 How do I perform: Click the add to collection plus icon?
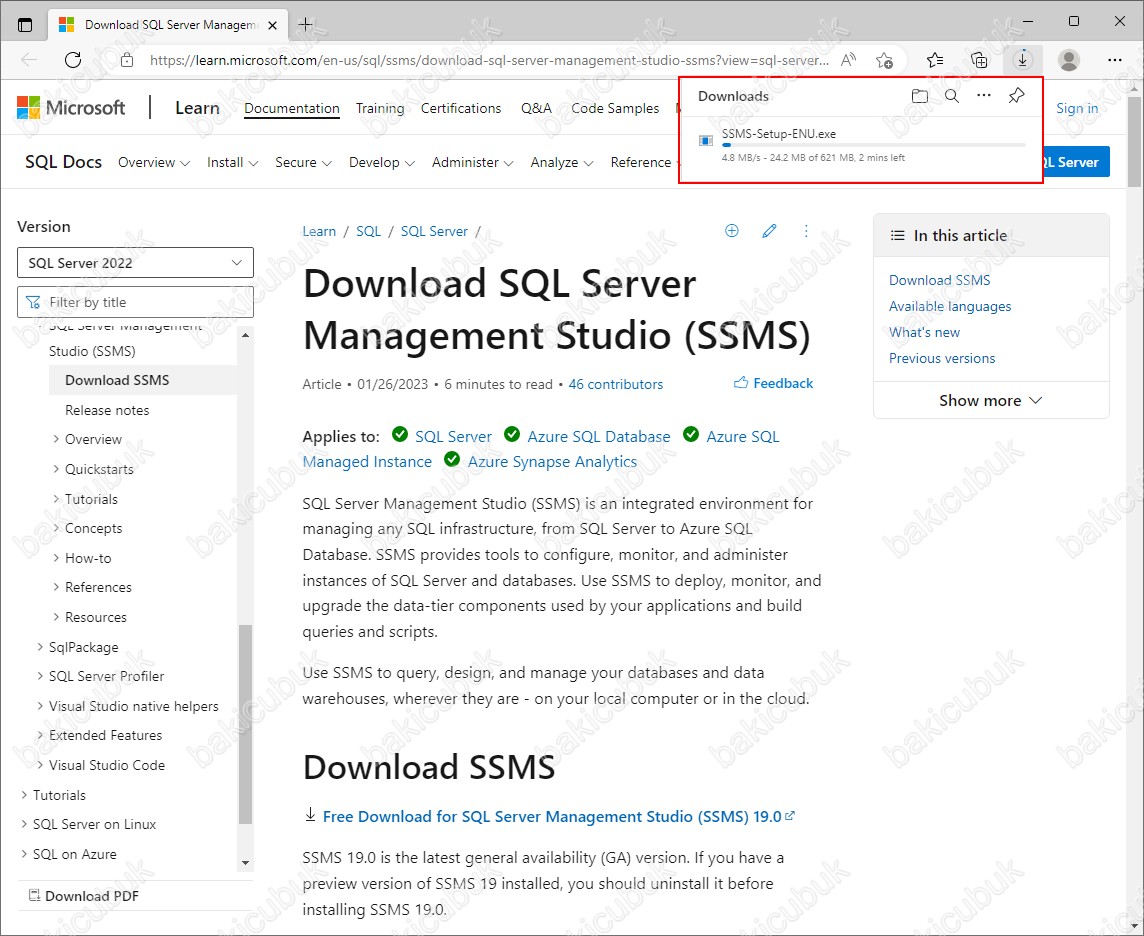coord(732,231)
